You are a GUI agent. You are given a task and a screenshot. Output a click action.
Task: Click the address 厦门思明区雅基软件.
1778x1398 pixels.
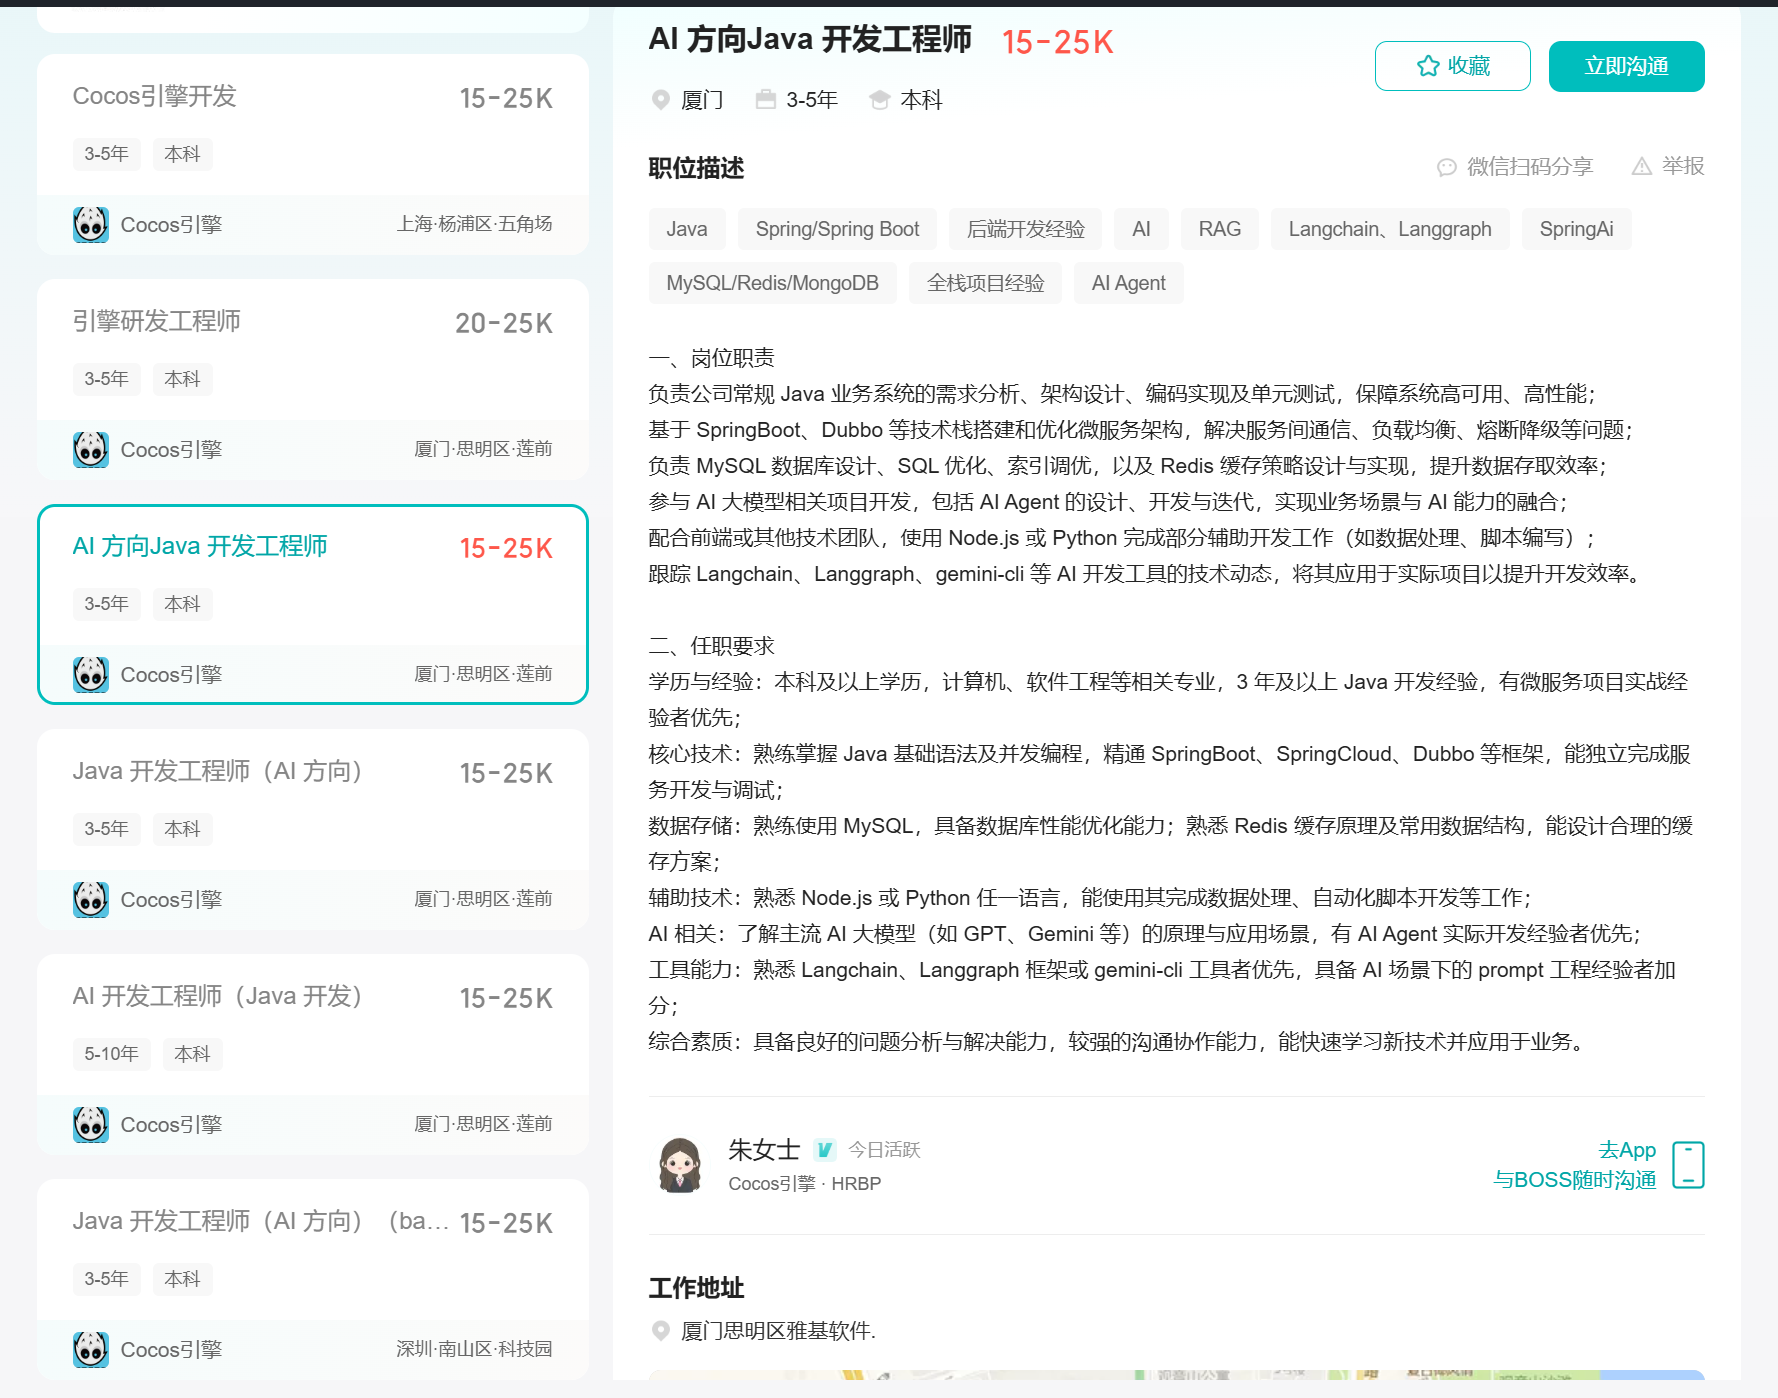(x=777, y=1331)
